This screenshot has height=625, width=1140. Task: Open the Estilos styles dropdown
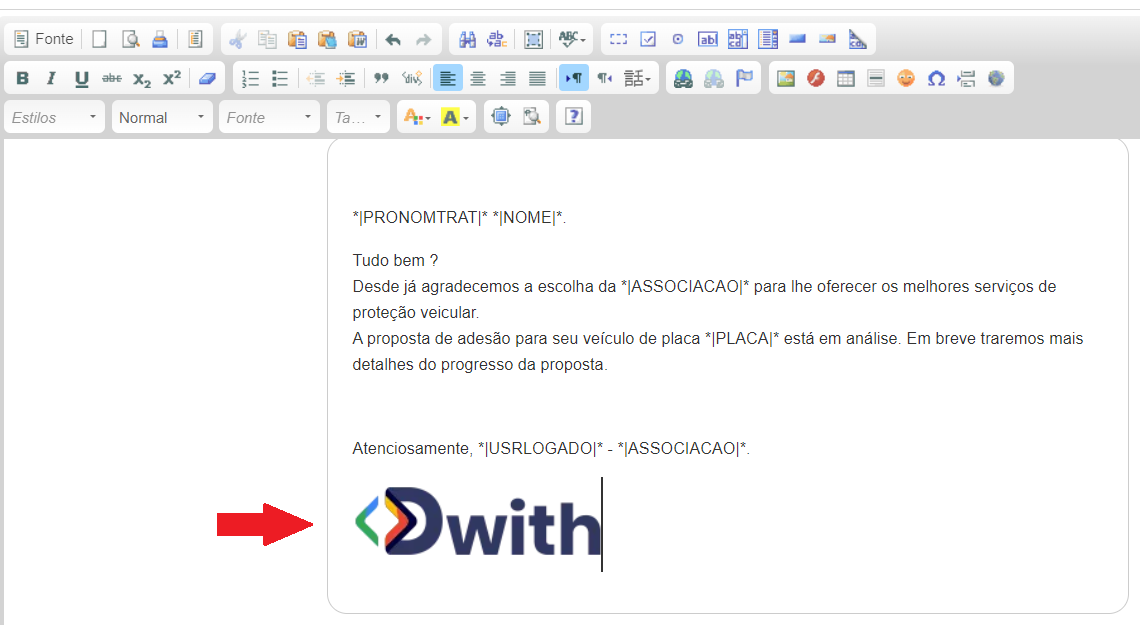point(55,117)
